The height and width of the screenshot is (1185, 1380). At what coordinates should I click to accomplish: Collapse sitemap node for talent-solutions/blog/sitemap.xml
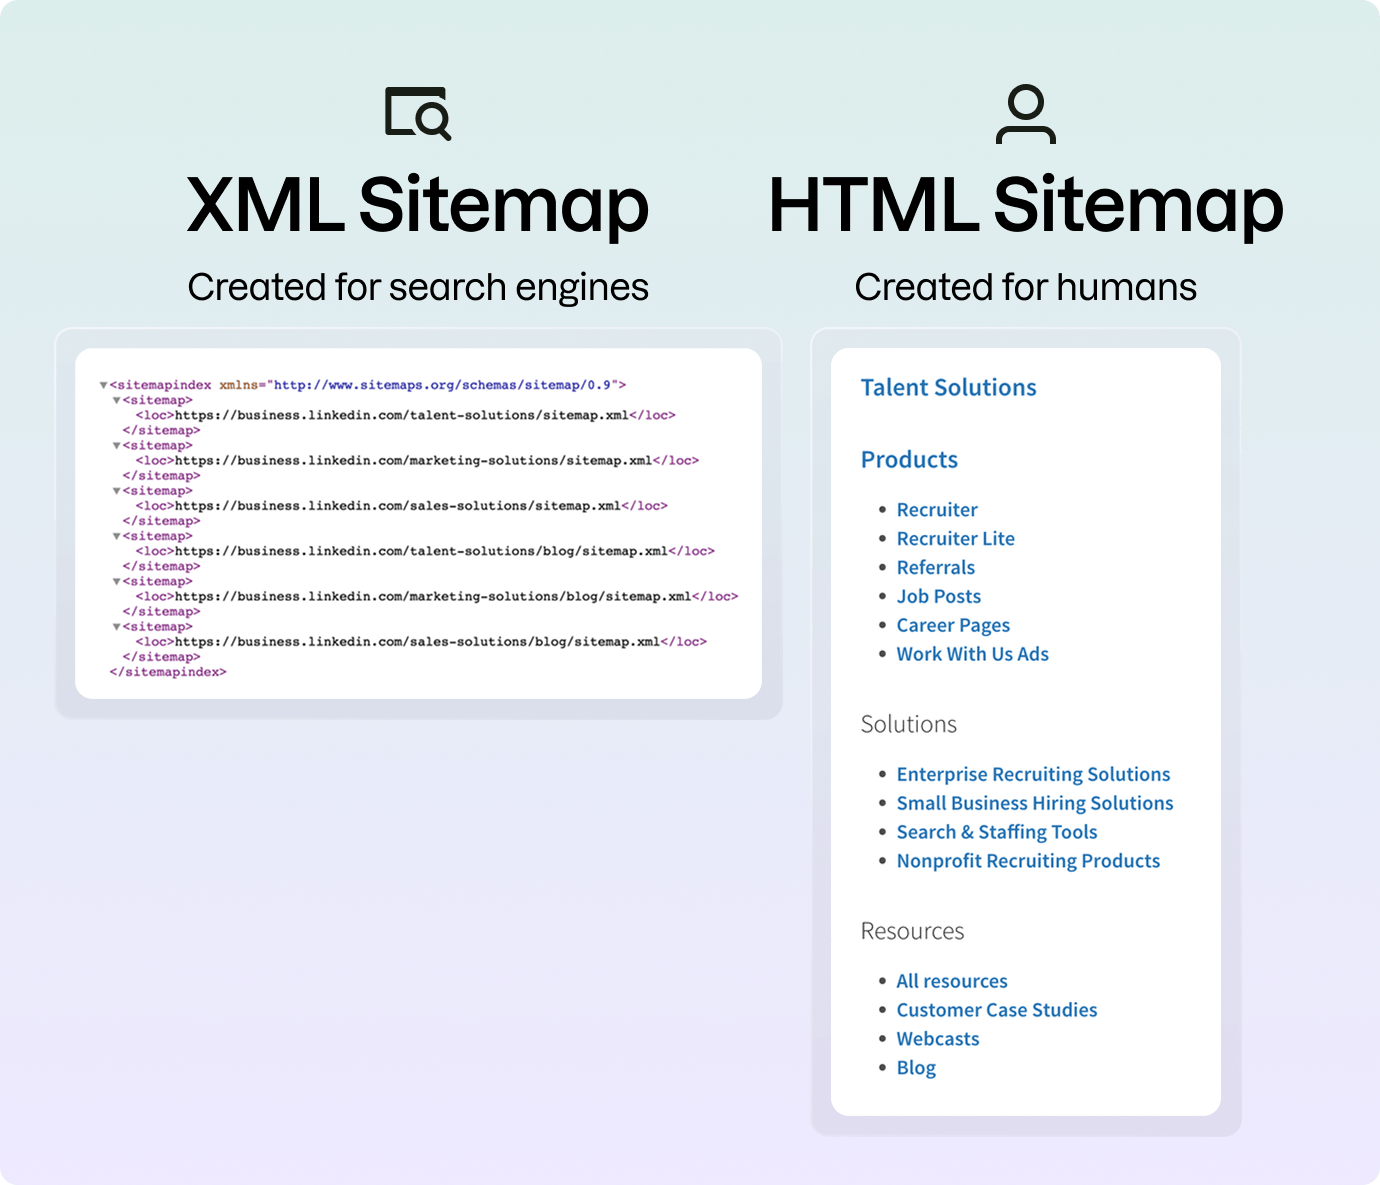[116, 536]
